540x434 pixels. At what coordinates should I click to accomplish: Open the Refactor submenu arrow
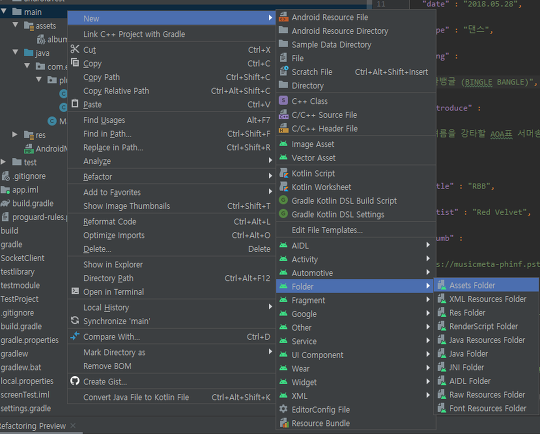tap(270, 176)
